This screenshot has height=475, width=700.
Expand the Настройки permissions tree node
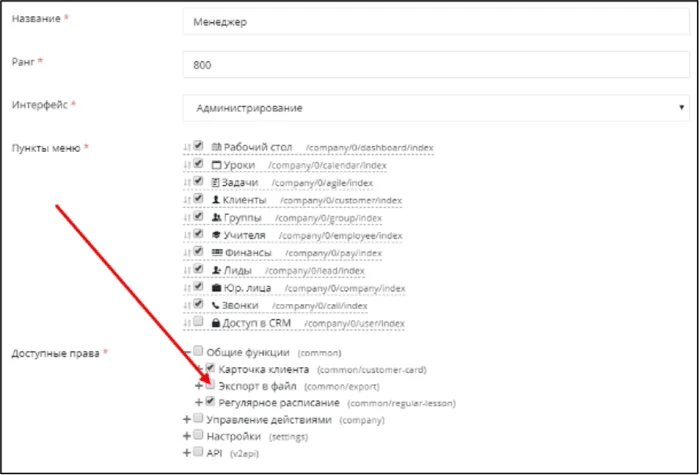tap(187, 436)
